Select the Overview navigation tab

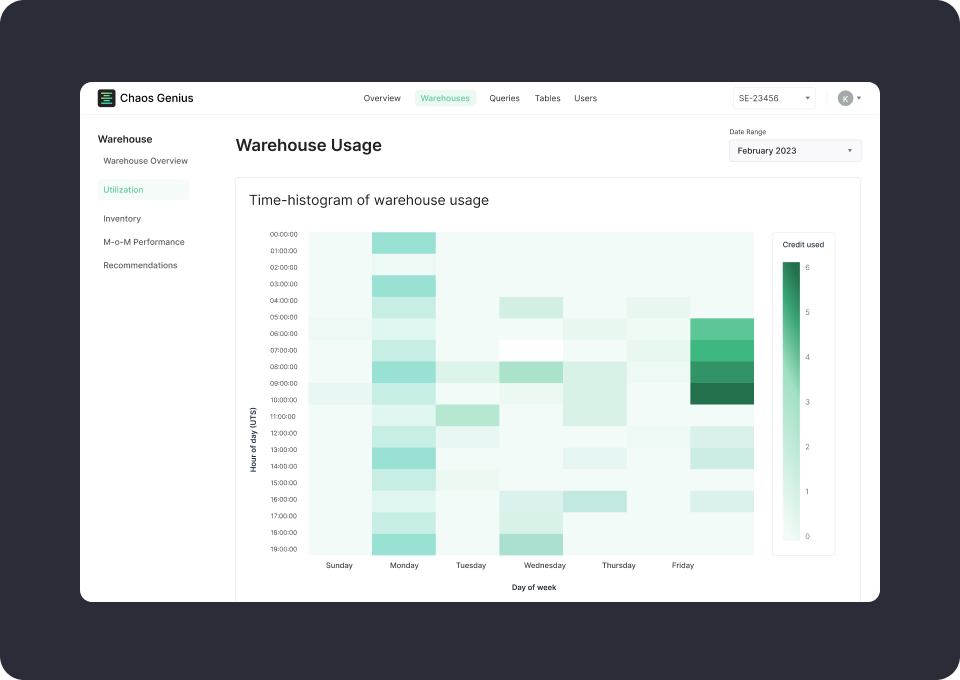pos(381,98)
